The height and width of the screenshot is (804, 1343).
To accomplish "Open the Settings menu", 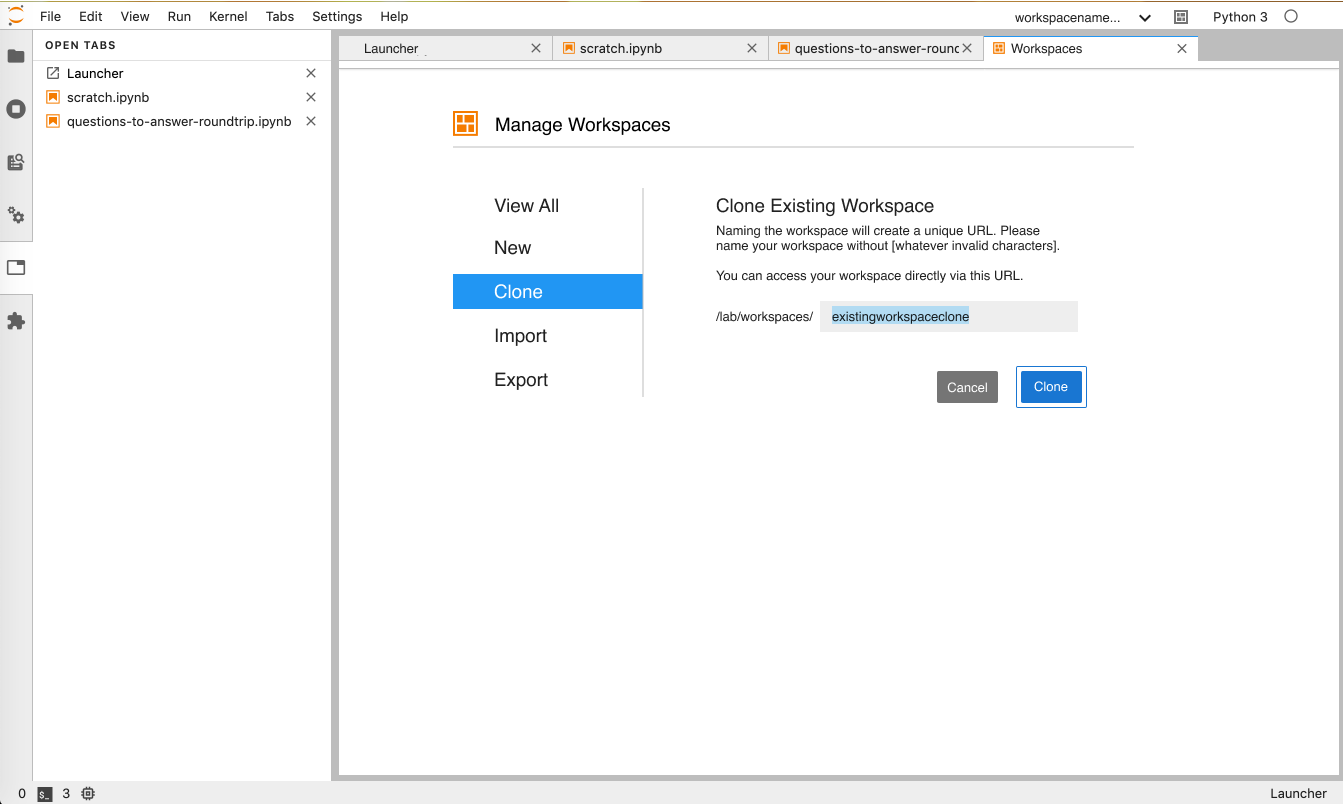I will tap(337, 16).
